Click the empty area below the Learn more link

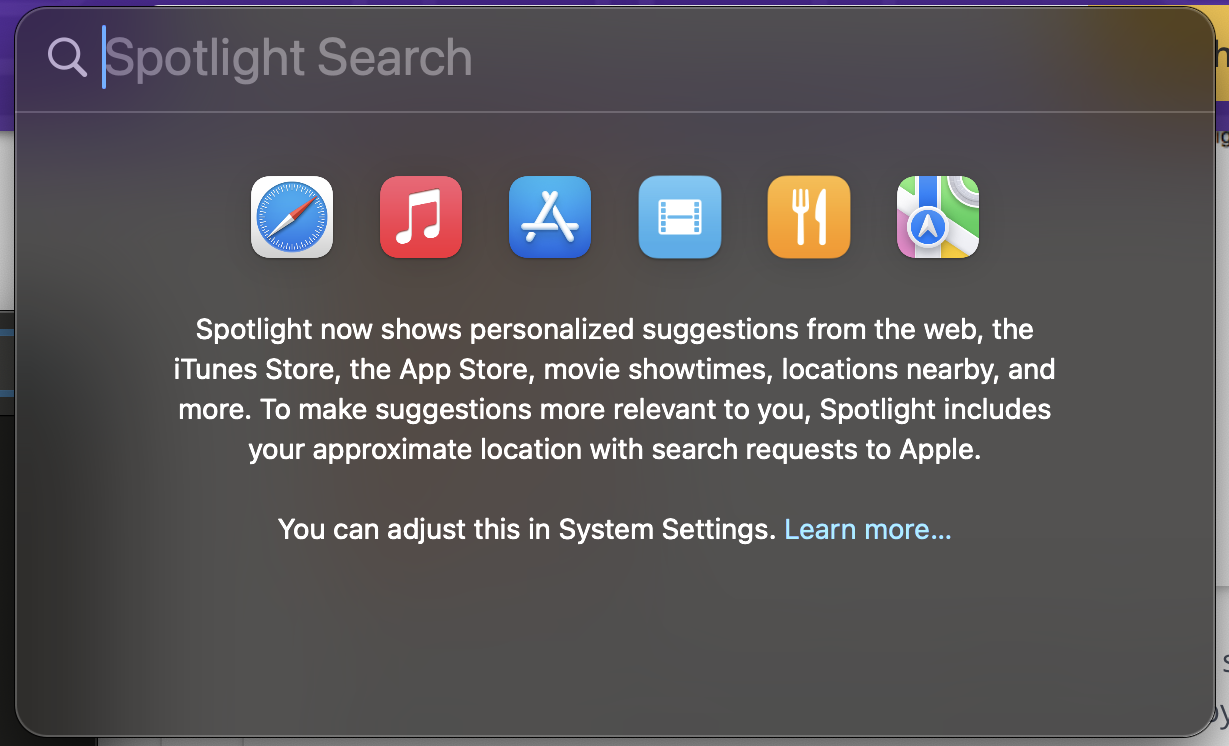coord(614,640)
